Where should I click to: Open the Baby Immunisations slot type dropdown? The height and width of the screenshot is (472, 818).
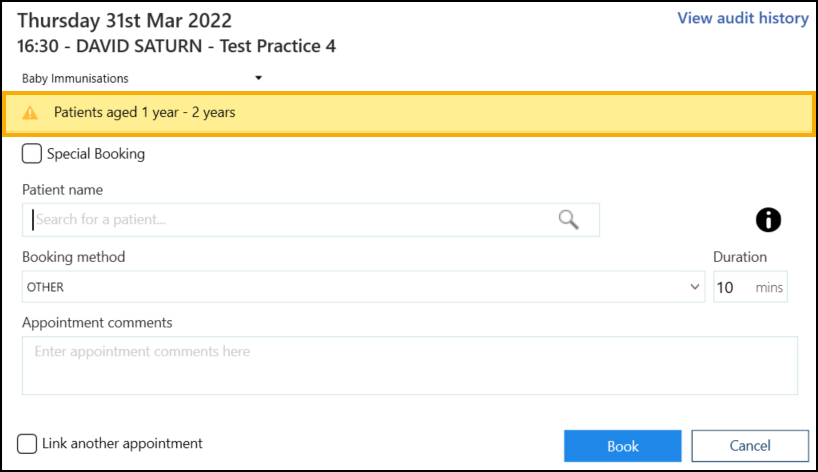[x=258, y=78]
